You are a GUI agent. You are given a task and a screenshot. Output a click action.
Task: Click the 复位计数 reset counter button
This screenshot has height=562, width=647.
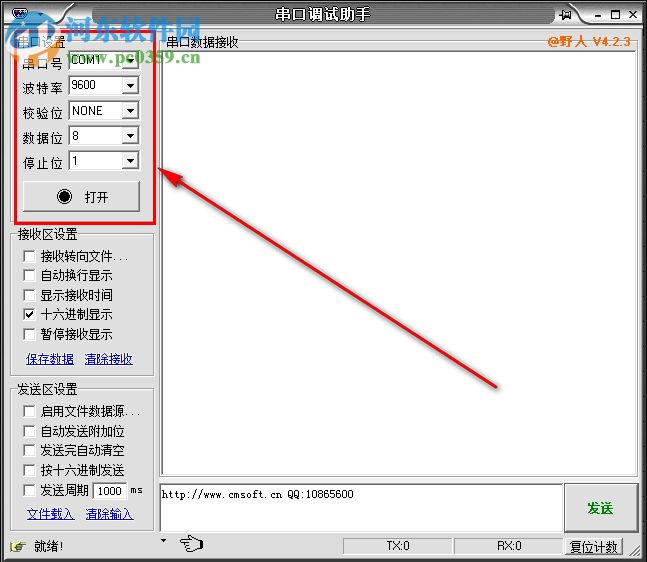[593, 547]
